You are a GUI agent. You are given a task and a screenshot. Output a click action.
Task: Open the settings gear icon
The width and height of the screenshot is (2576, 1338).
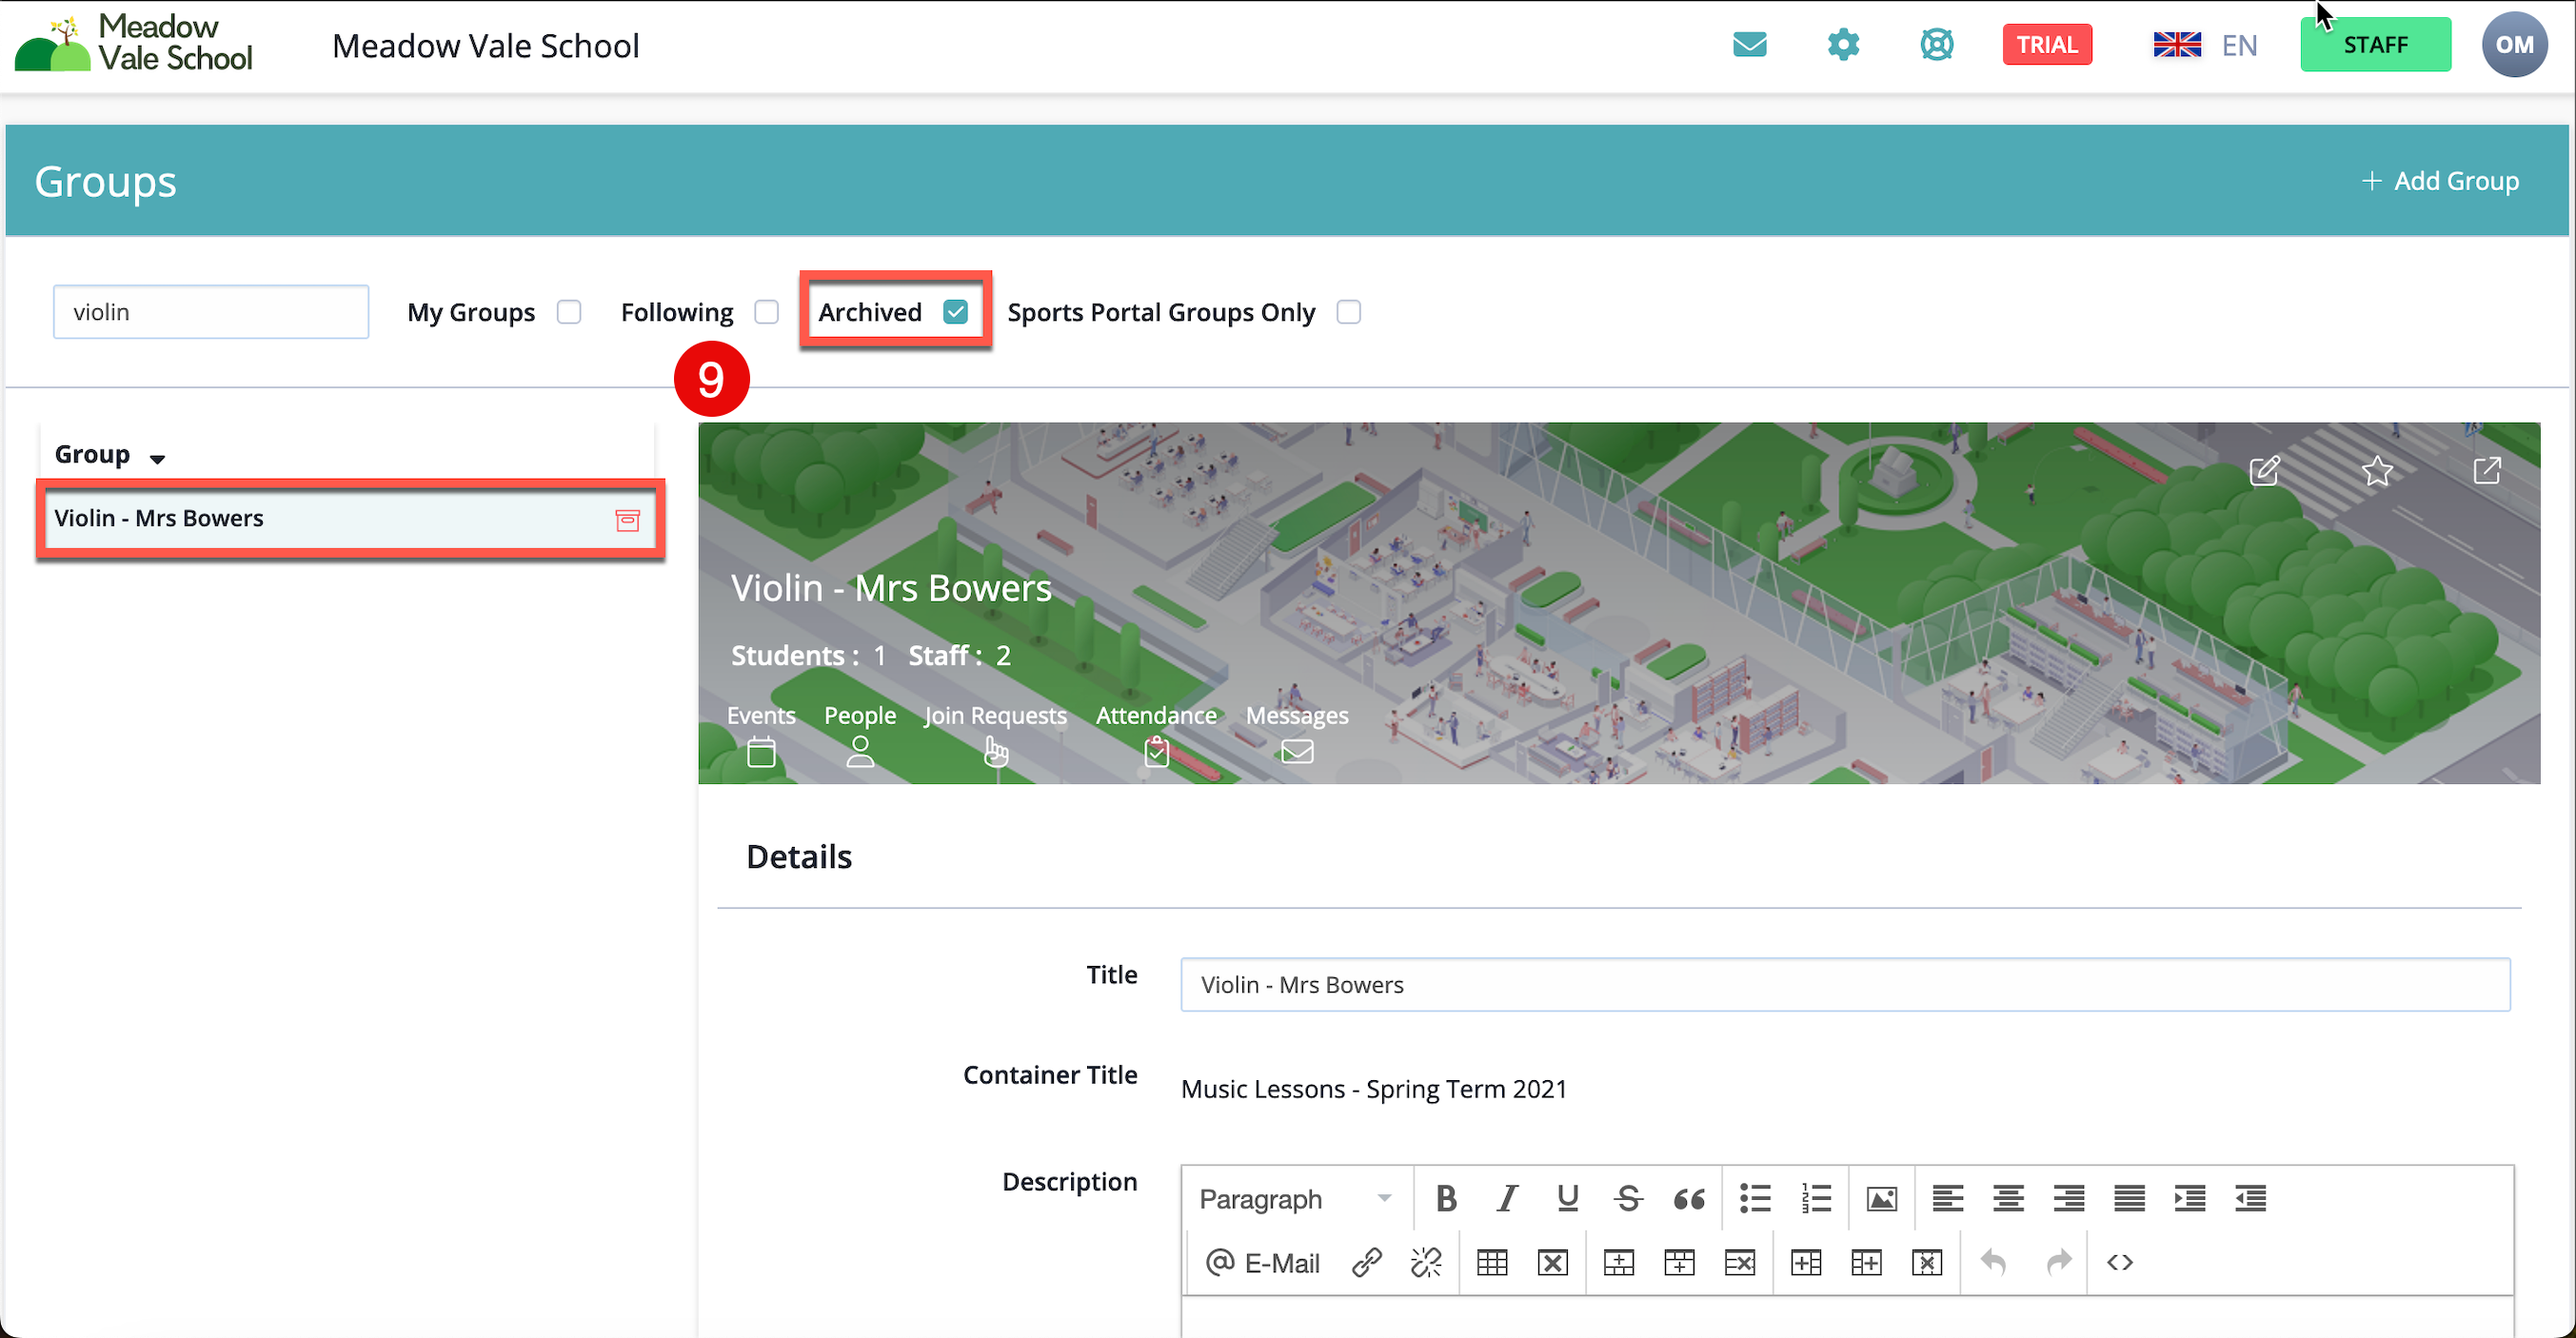(x=1843, y=45)
